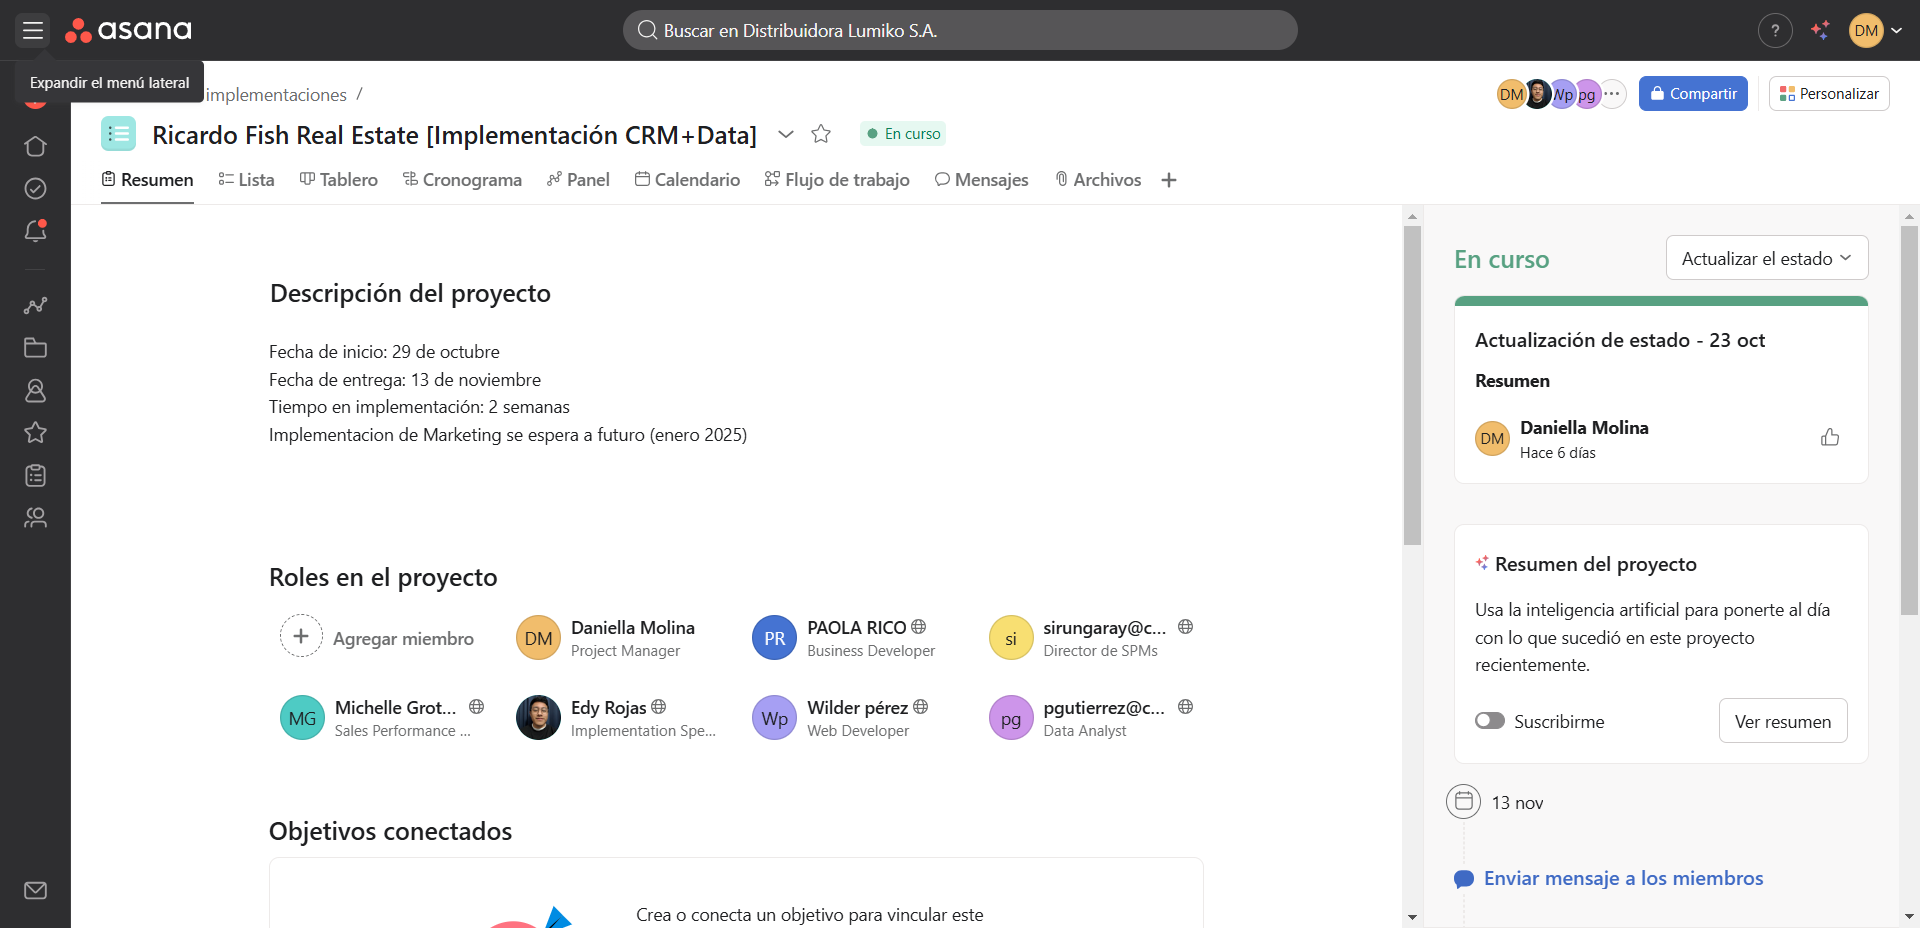Click the main content vertical scrollbar
1920x928 pixels.
(1412, 385)
